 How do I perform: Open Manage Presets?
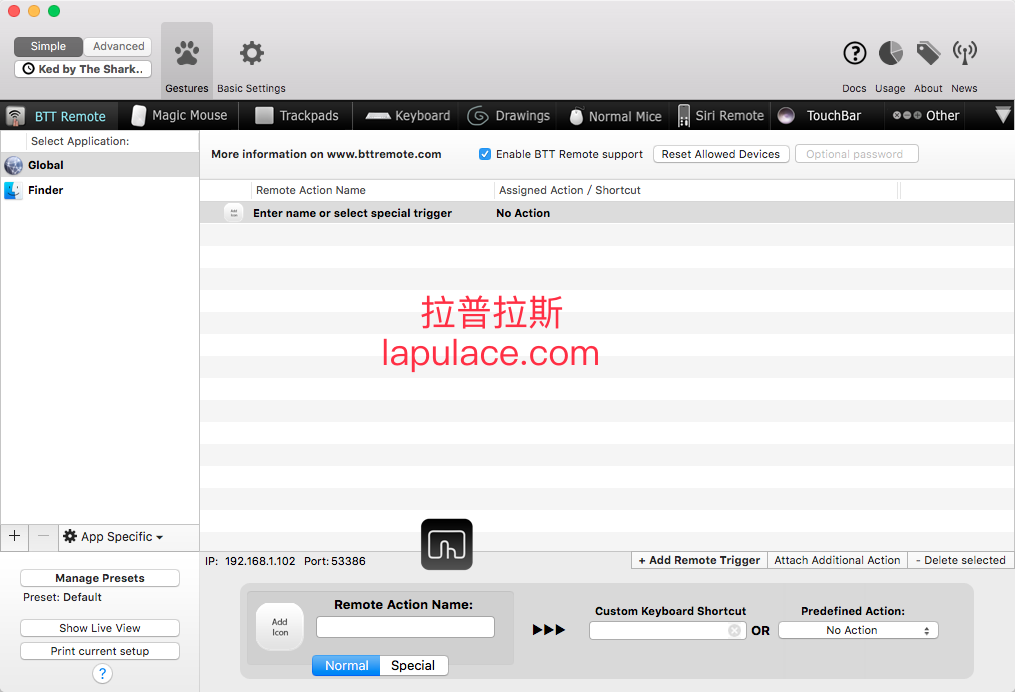(100, 578)
